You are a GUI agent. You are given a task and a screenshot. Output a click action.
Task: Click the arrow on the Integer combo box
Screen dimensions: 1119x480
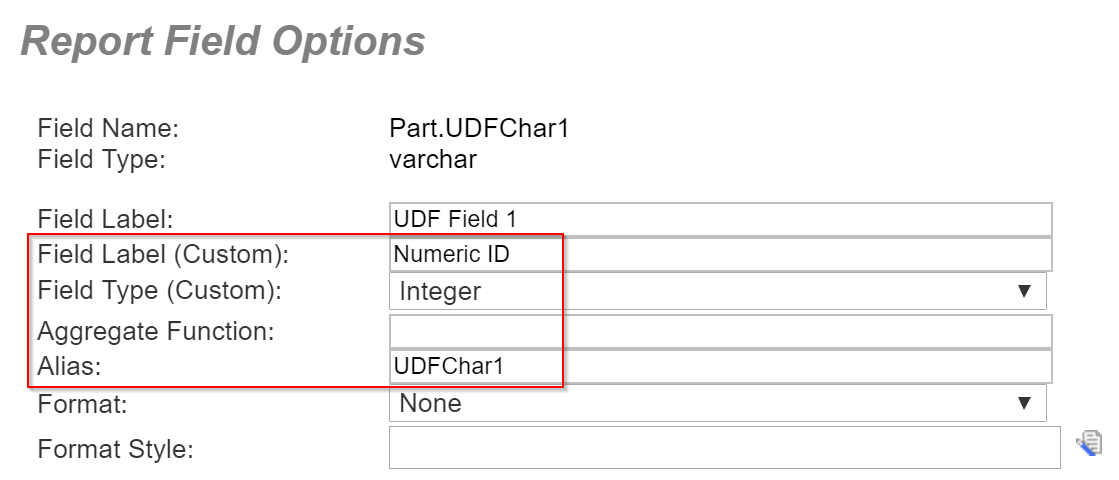[x=1024, y=291]
